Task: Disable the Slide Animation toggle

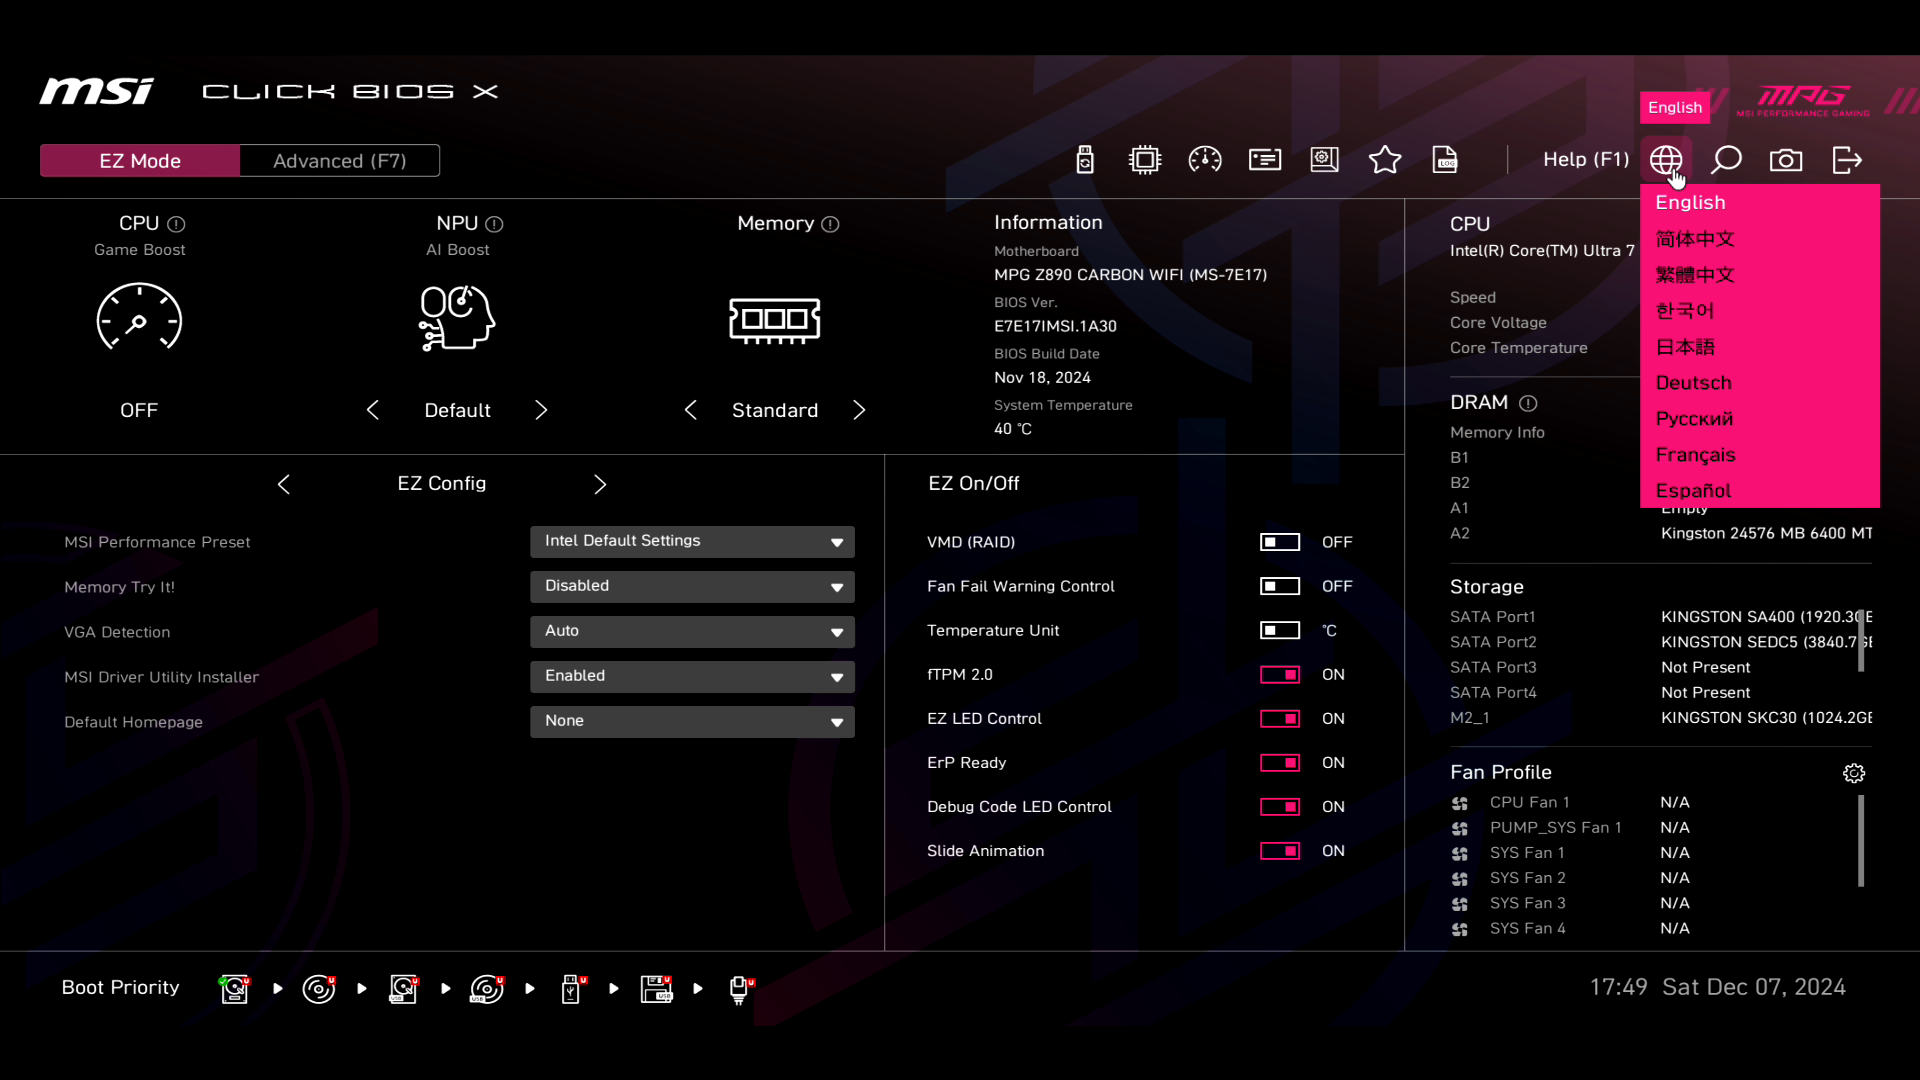Action: coord(1279,851)
